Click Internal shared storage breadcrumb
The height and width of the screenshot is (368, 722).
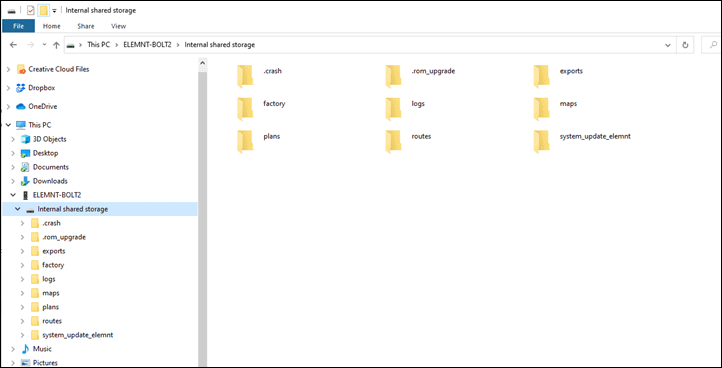pyautogui.click(x=220, y=45)
